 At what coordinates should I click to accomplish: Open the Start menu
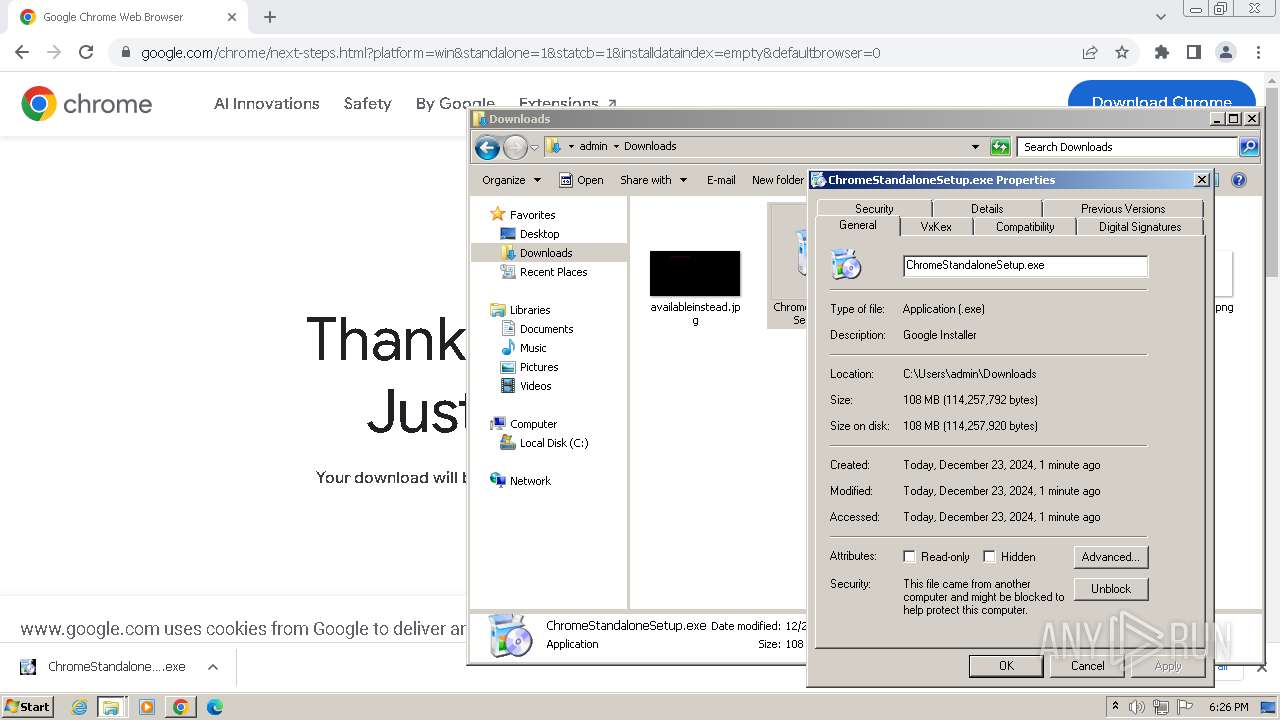(27, 707)
